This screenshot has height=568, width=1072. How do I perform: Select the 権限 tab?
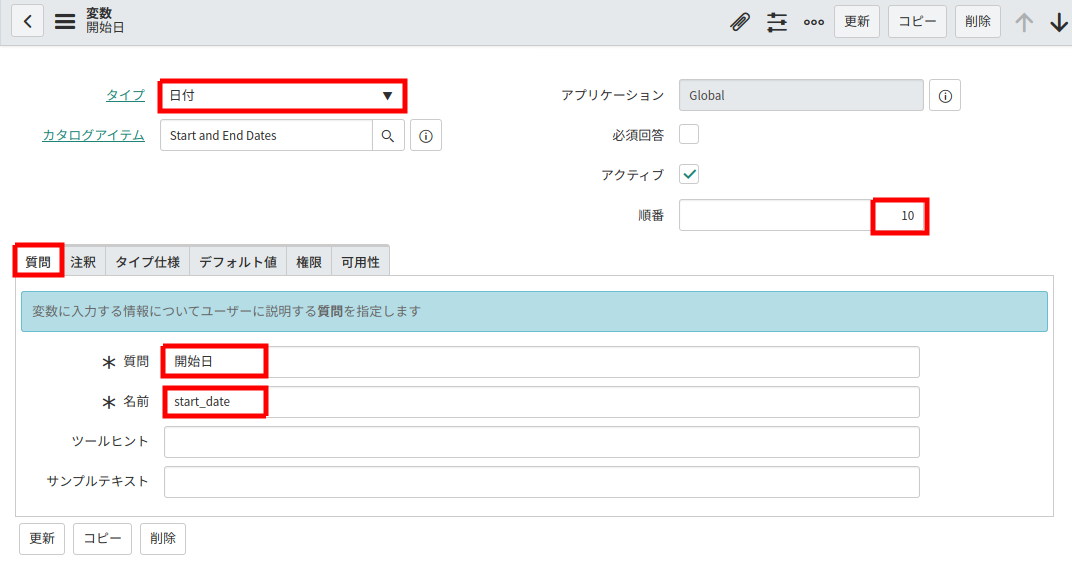[309, 262]
